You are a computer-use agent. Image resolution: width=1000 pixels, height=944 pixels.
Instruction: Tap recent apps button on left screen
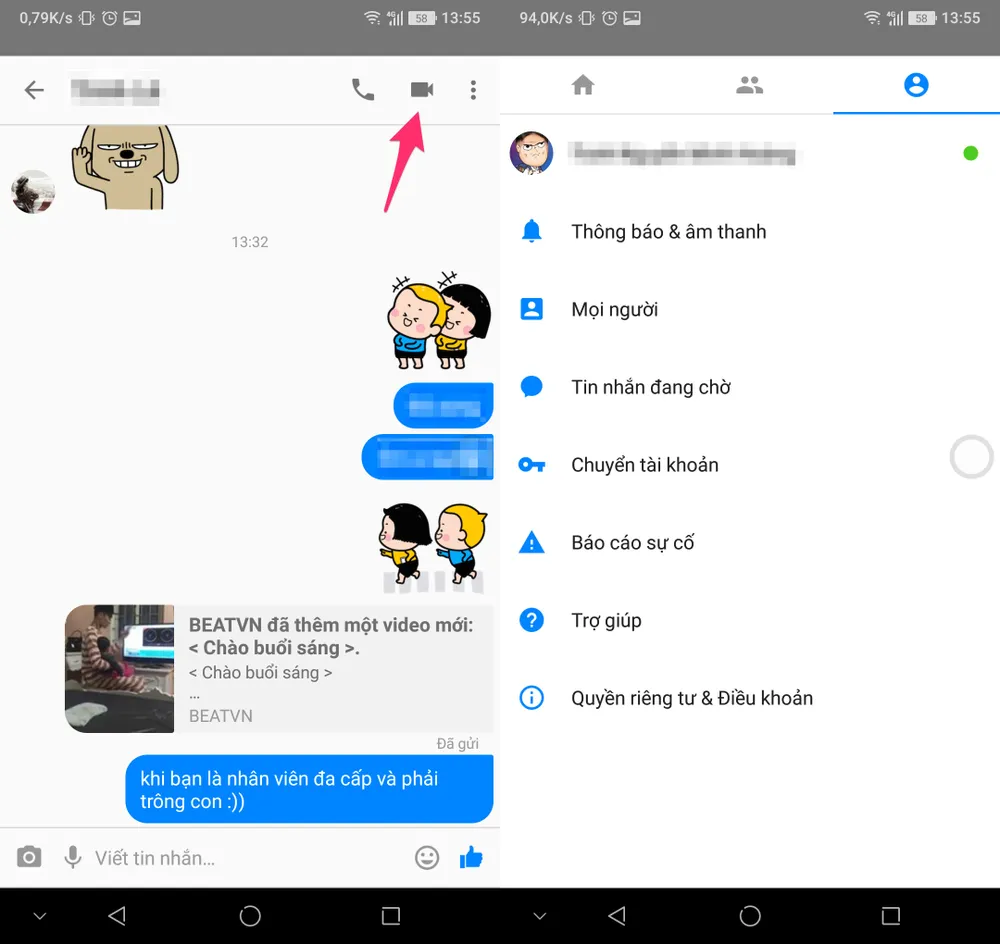(x=390, y=916)
